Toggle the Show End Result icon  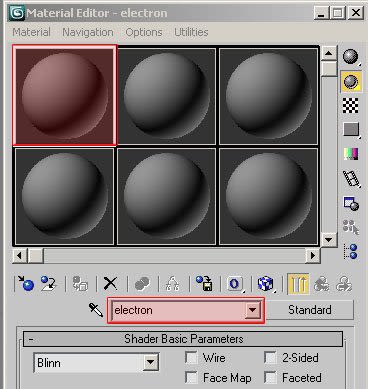(x=298, y=284)
